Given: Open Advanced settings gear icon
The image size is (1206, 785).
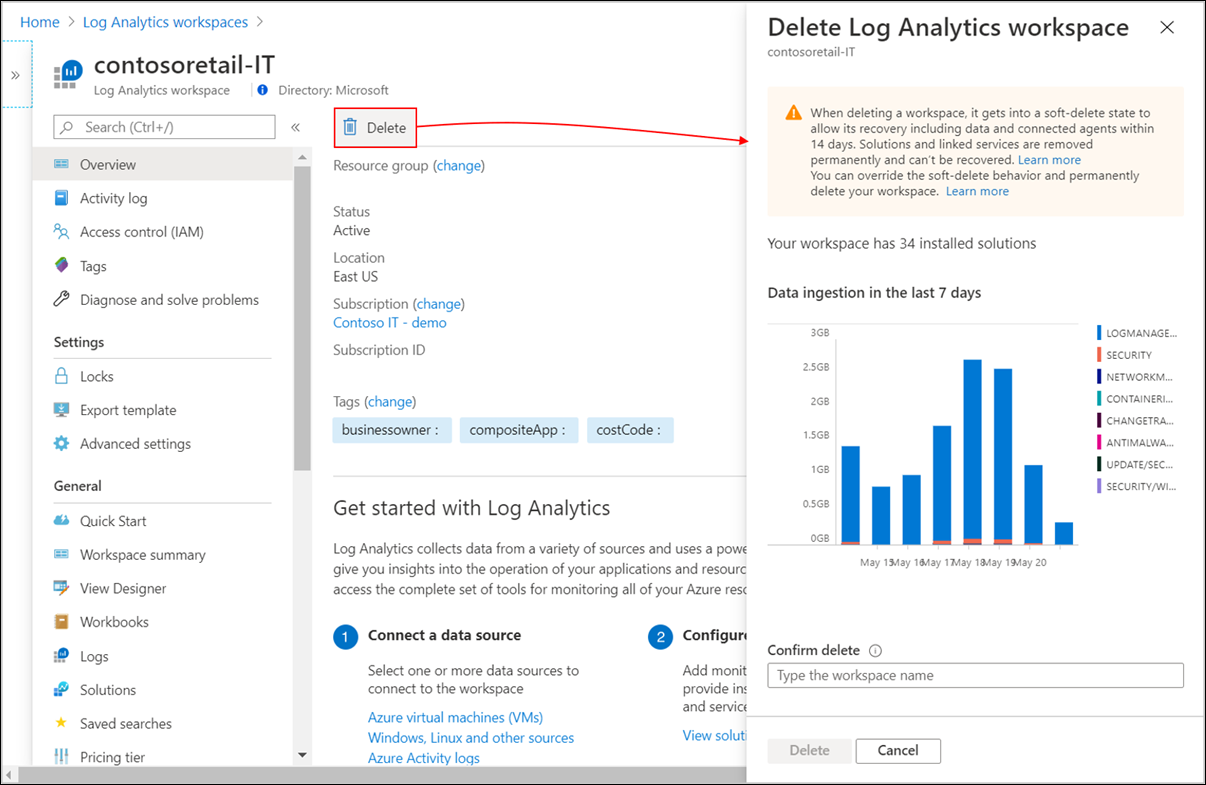Looking at the screenshot, I should click(62, 444).
